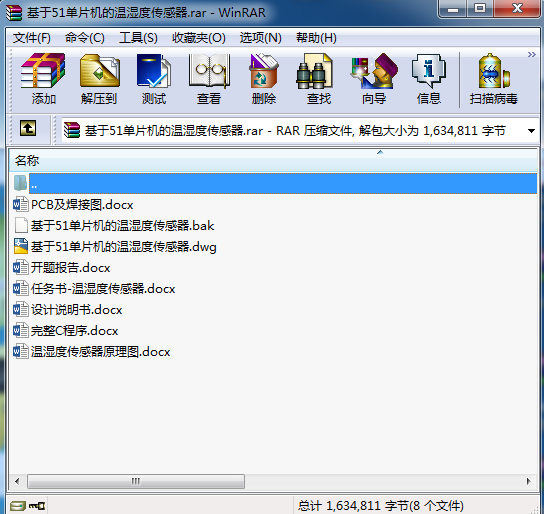Select file 基于51单片机的温湿度传感器.dwg

click(x=124, y=247)
